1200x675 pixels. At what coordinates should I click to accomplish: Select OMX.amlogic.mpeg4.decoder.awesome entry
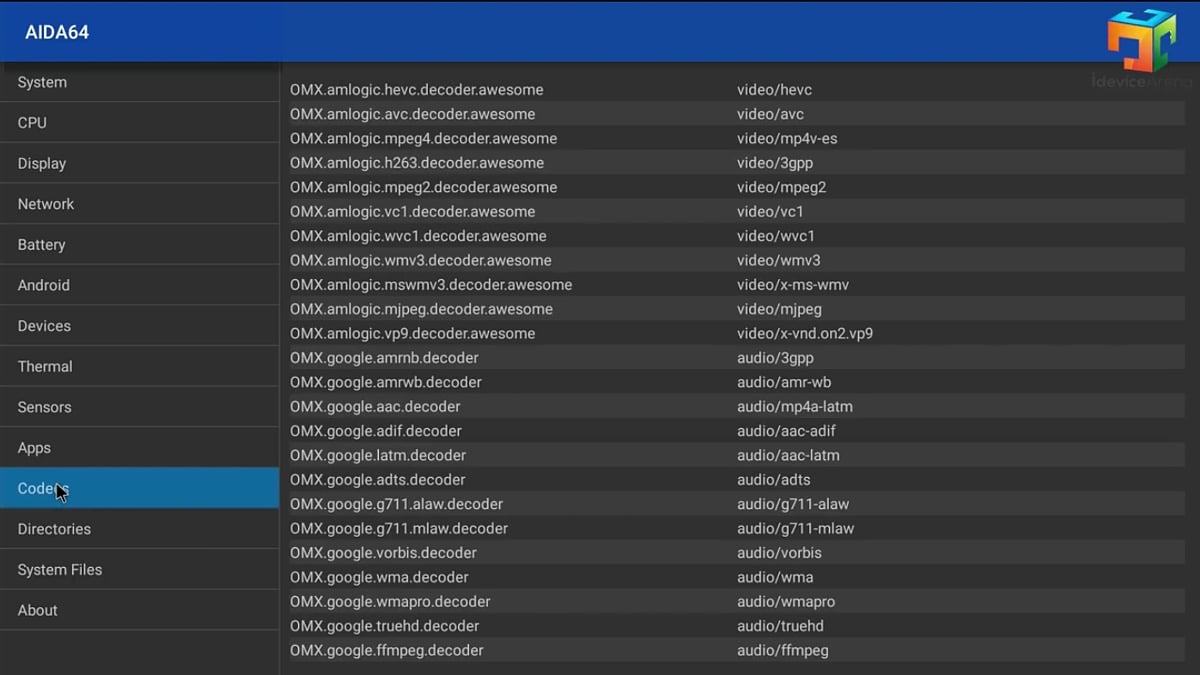click(737, 138)
